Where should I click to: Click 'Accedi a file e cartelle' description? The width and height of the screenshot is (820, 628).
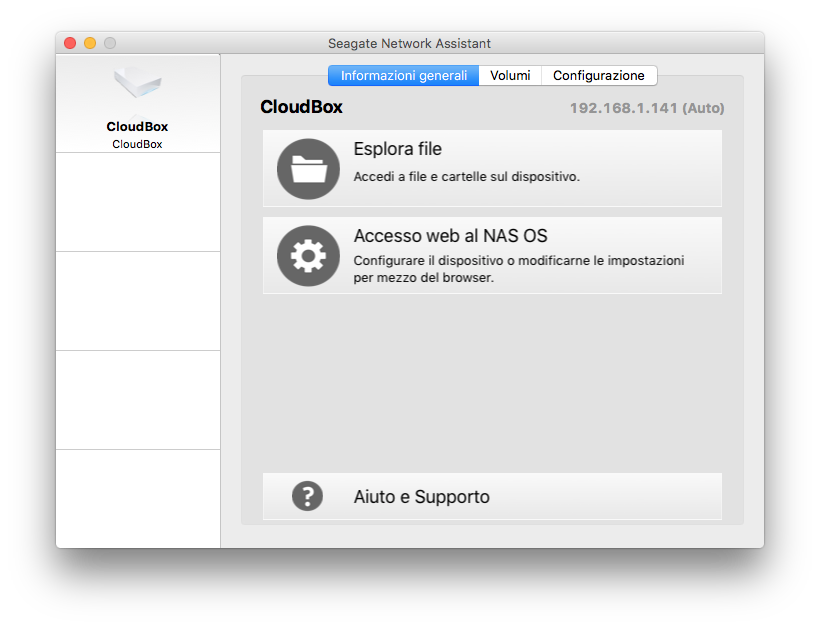tap(466, 177)
